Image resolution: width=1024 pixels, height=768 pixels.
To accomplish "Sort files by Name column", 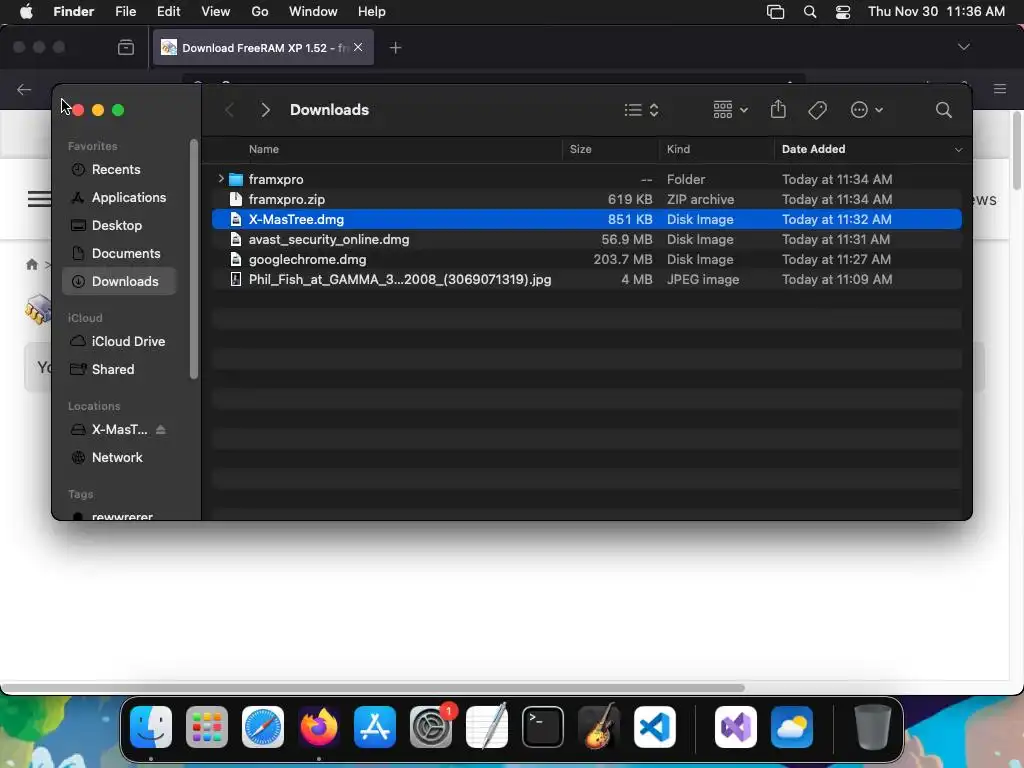I will (x=263, y=149).
